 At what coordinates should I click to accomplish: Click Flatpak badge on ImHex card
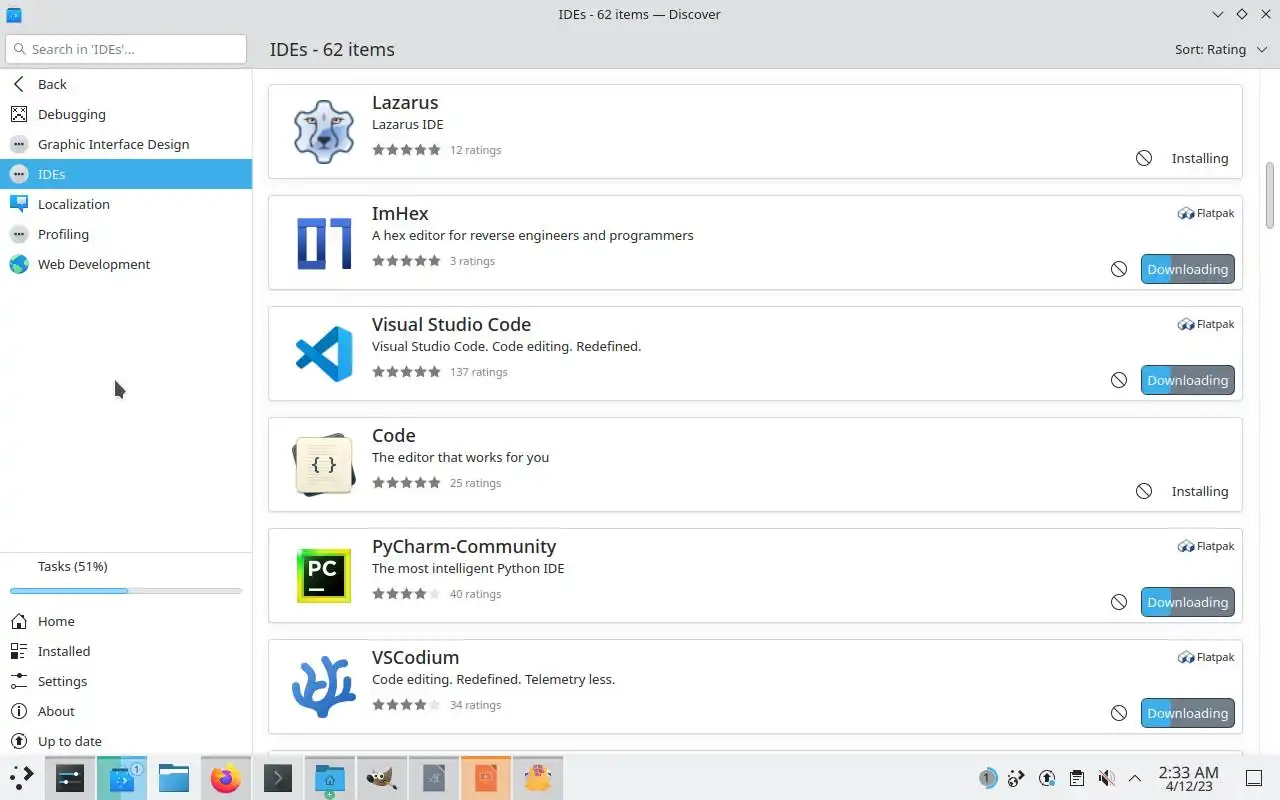[1206, 213]
